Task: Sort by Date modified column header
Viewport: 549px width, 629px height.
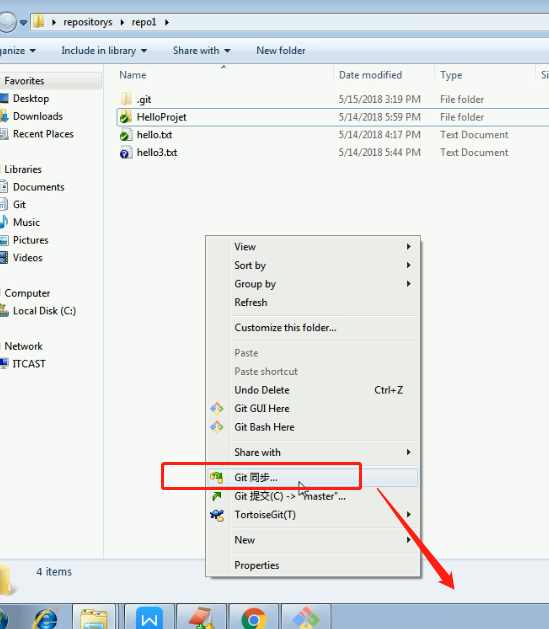Action: (371, 75)
